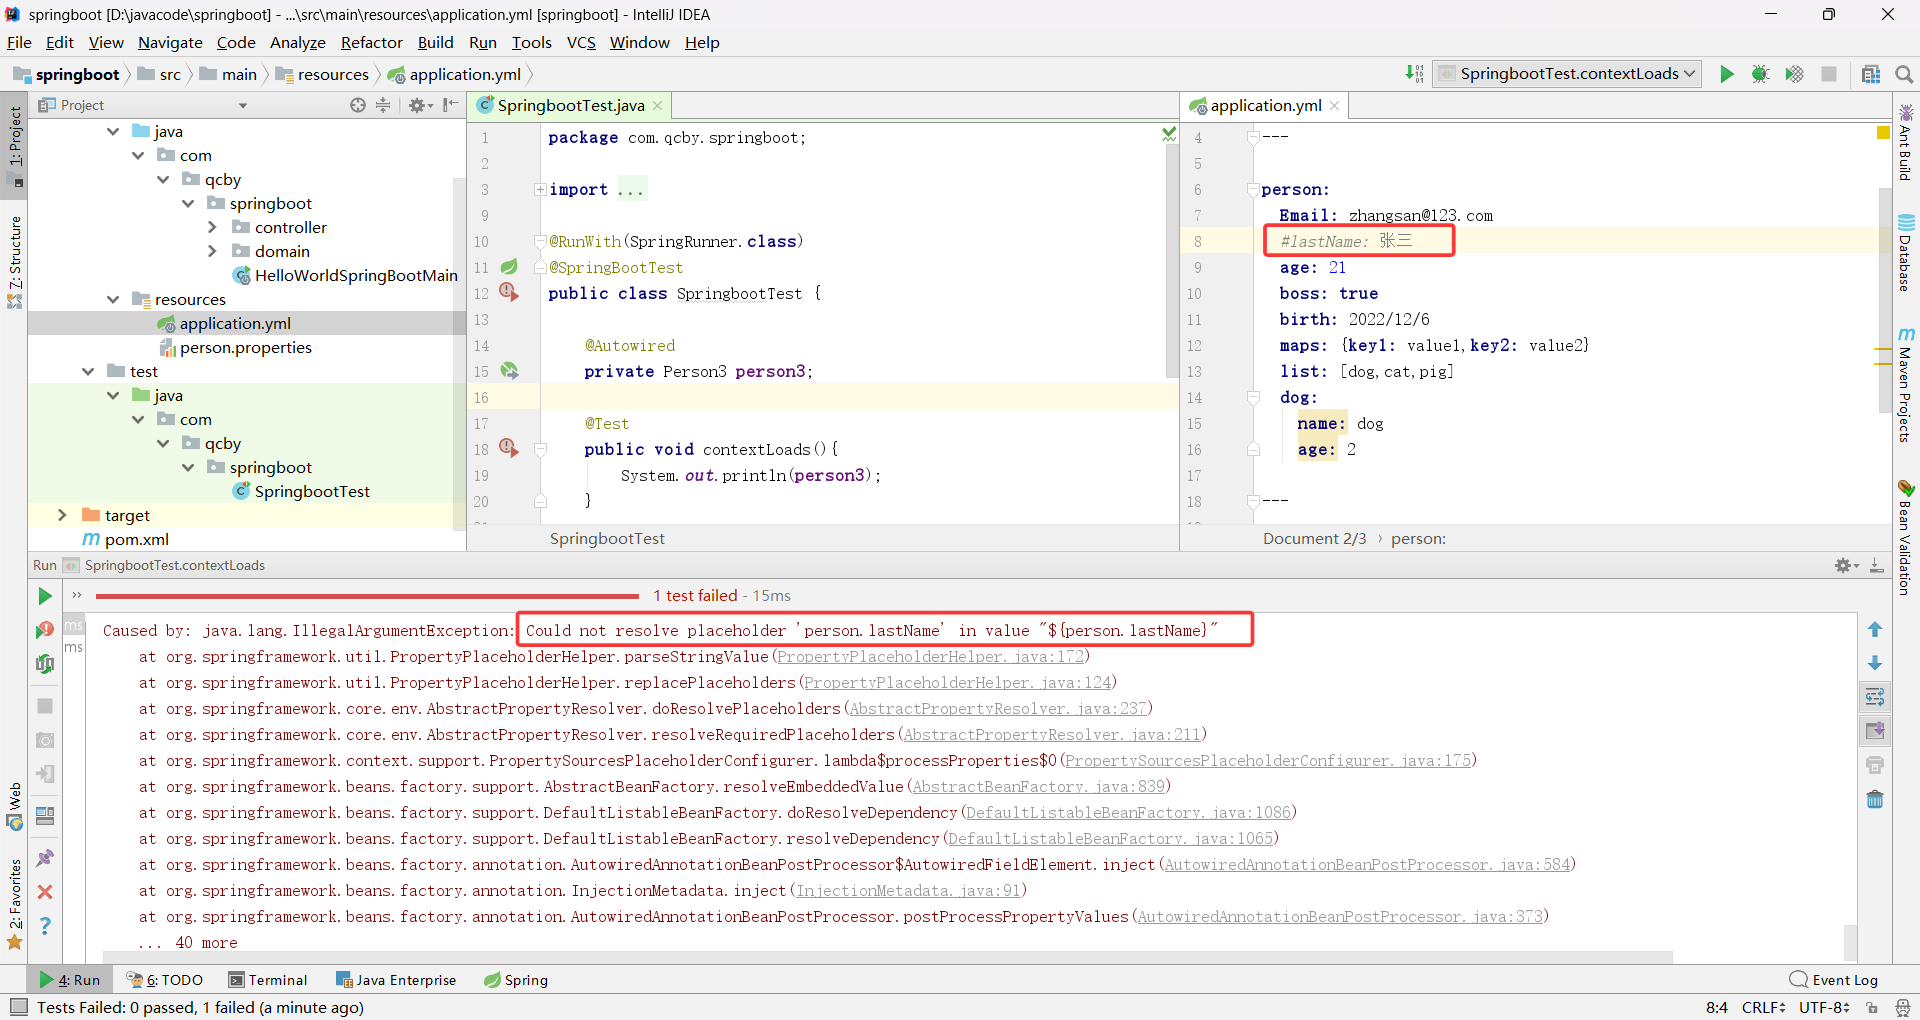Open the Refactor menu

pos(371,43)
